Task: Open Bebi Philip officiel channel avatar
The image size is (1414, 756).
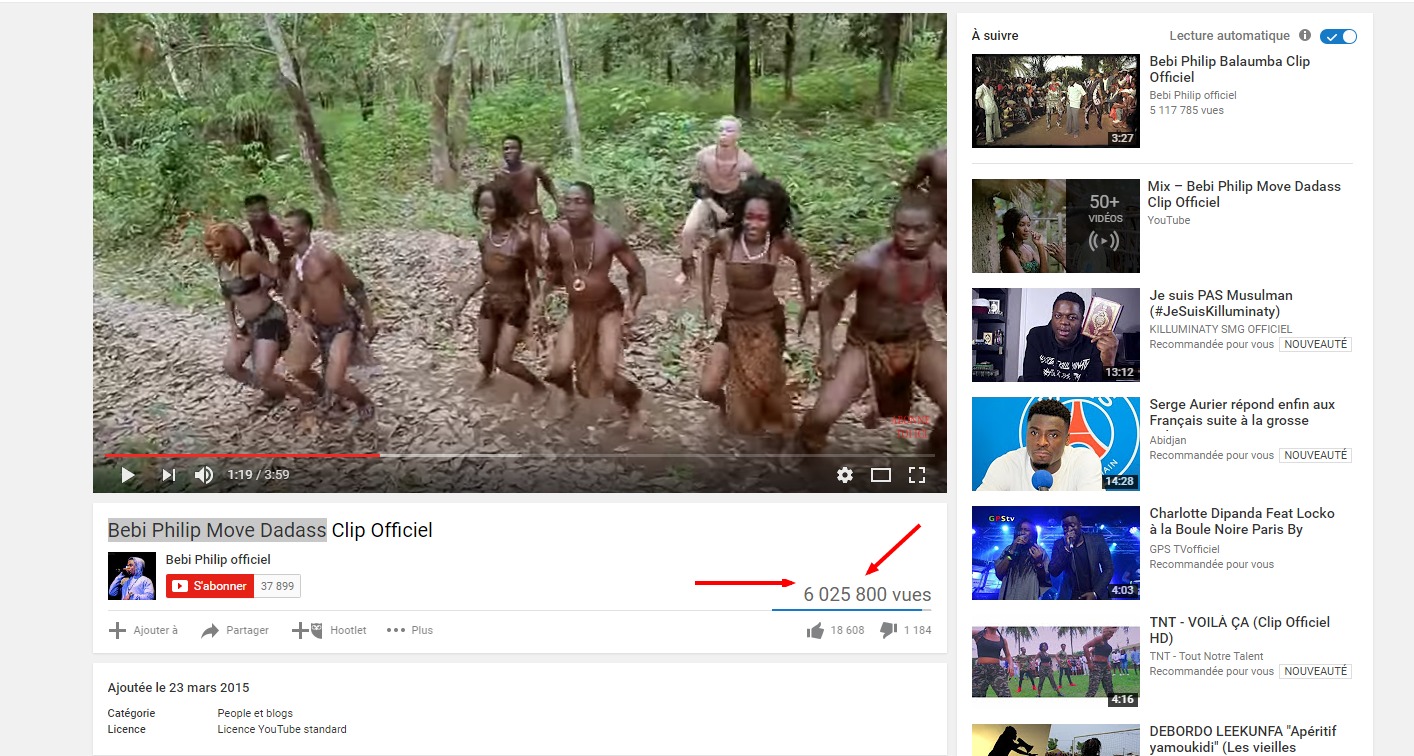Action: [132, 576]
